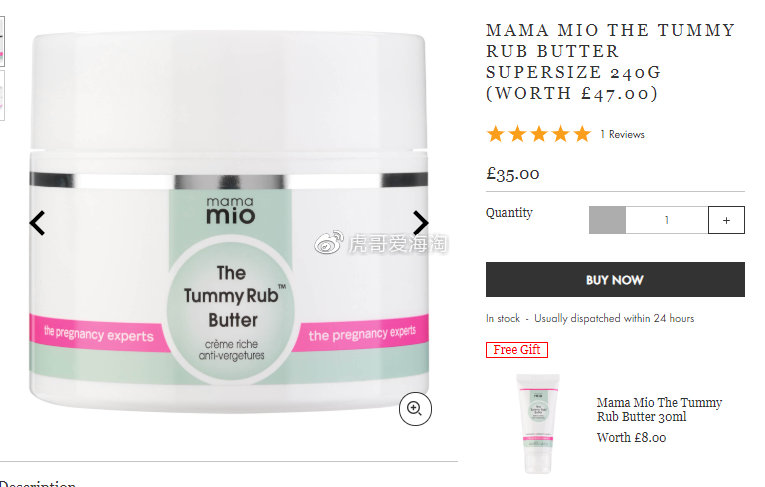Image resolution: width=765 pixels, height=487 pixels.
Task: Decrease quantity with the greyed minus button
Action: (x=607, y=220)
